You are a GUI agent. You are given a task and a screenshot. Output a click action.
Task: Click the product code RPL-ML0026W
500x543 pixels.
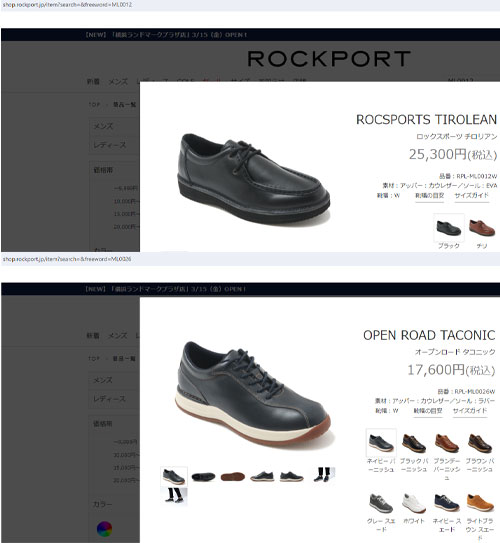475,392
